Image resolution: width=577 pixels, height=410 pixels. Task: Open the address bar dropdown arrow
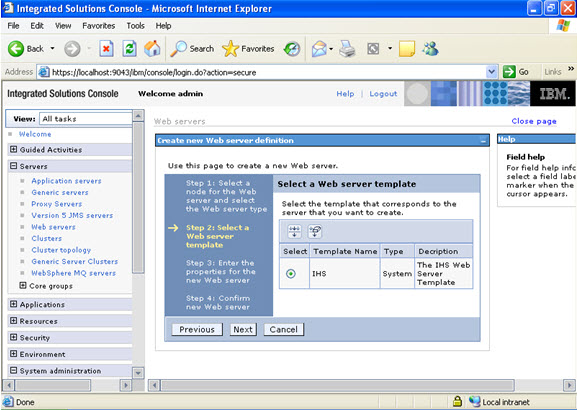pos(491,72)
